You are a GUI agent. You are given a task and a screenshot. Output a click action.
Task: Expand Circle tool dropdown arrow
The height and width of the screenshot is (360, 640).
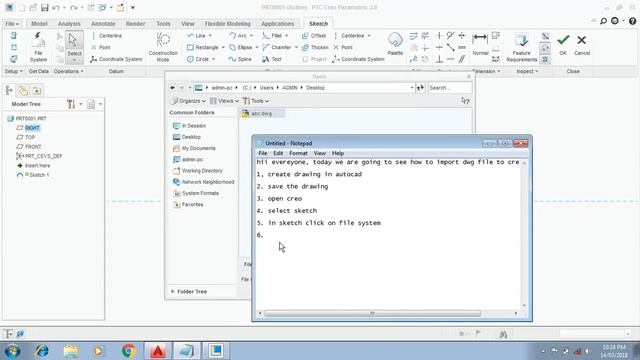(213, 60)
